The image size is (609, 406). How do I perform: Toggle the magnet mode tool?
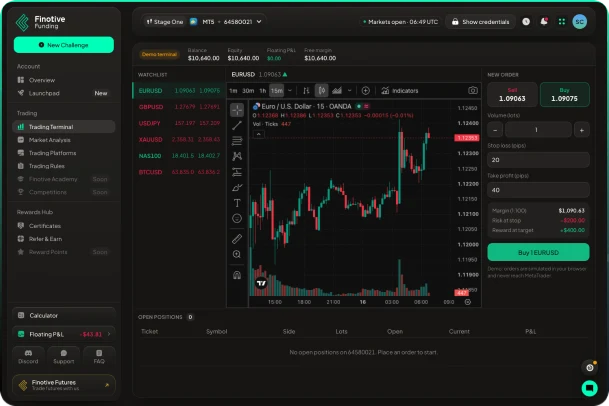click(x=237, y=275)
